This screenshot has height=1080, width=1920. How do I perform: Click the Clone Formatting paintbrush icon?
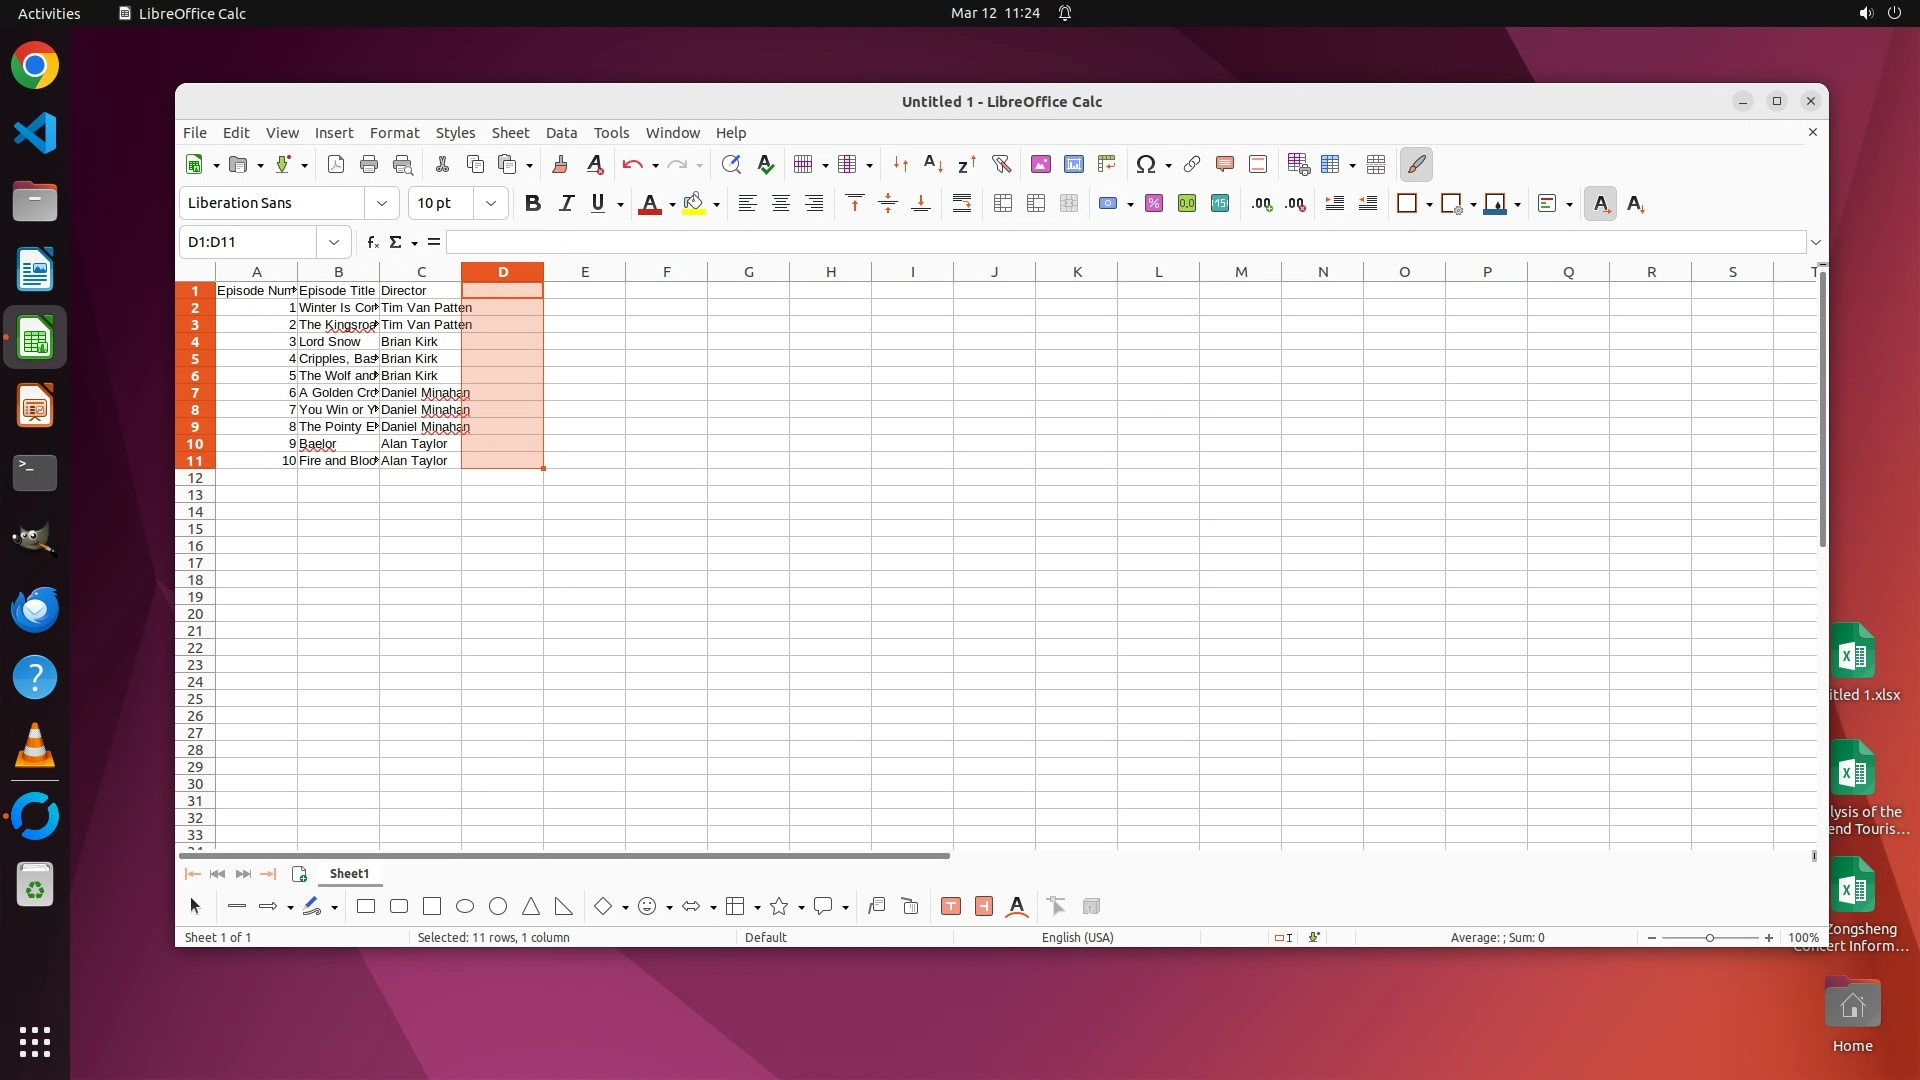pyautogui.click(x=559, y=165)
